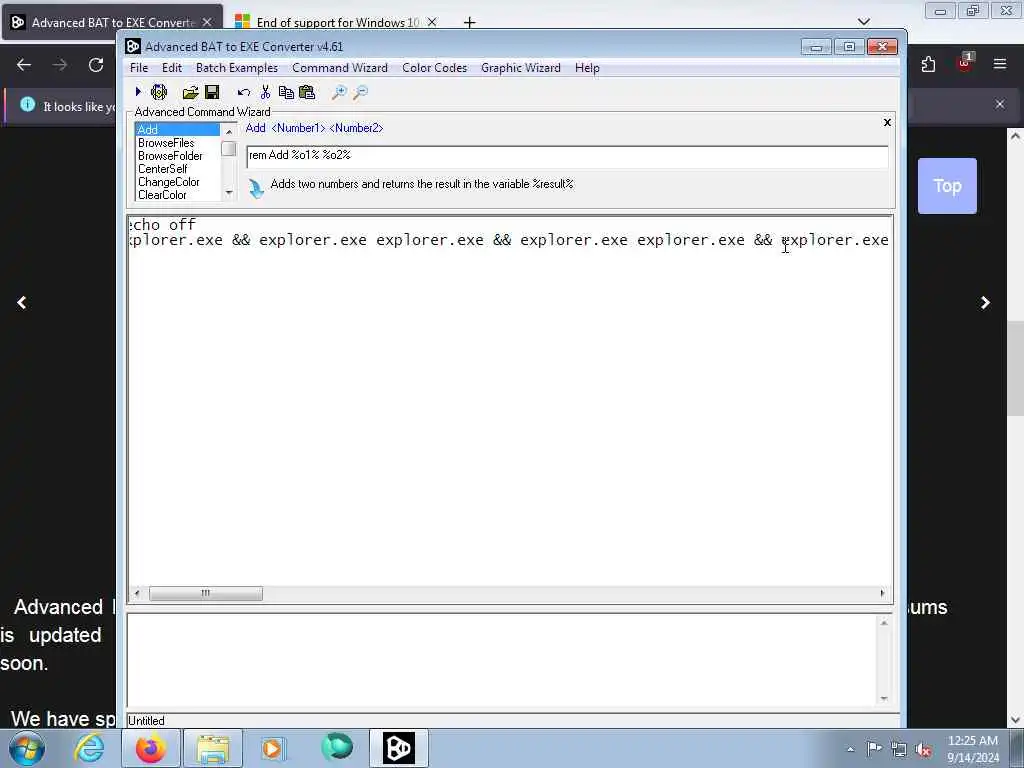Select BrowseFolder in the command list
Viewport: 1024px width, 768px height.
177,155
